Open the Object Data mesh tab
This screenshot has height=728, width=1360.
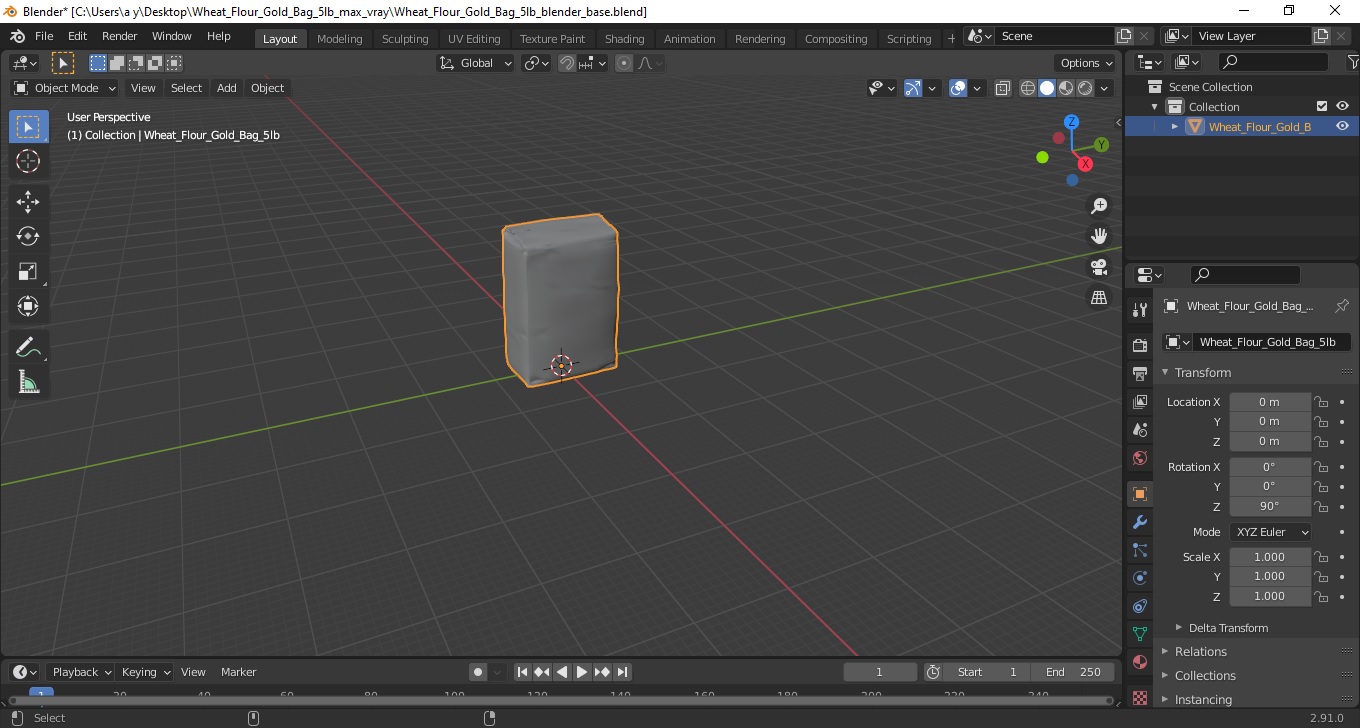tap(1140, 634)
